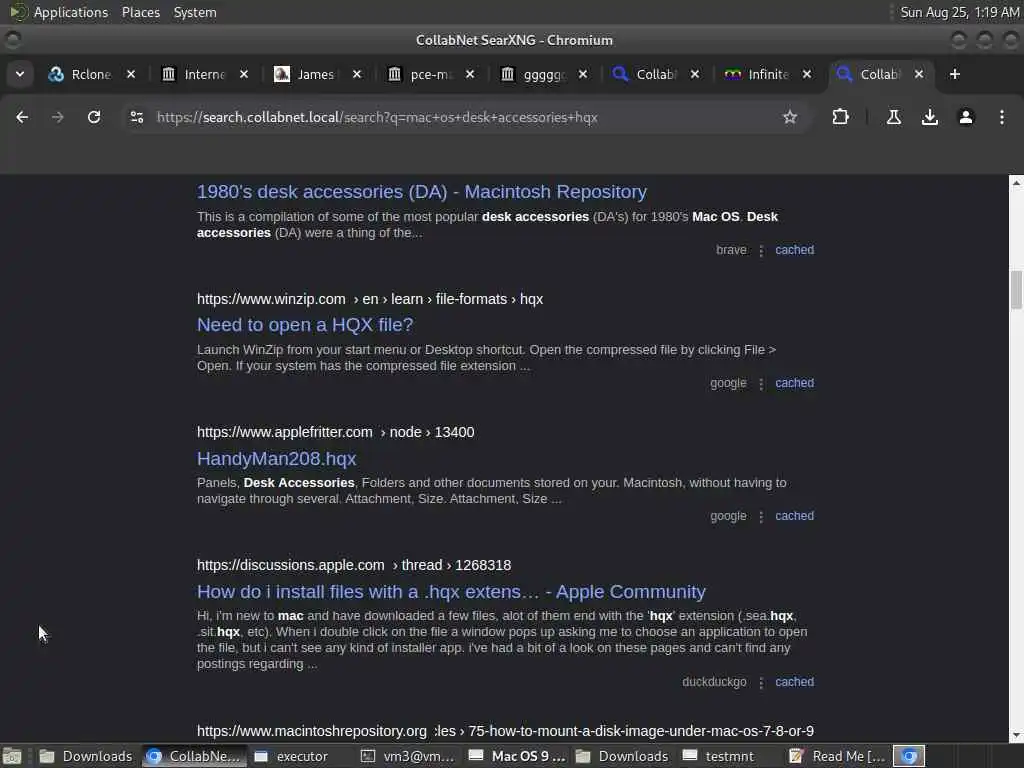Close the James tab

pyautogui.click(x=357, y=74)
